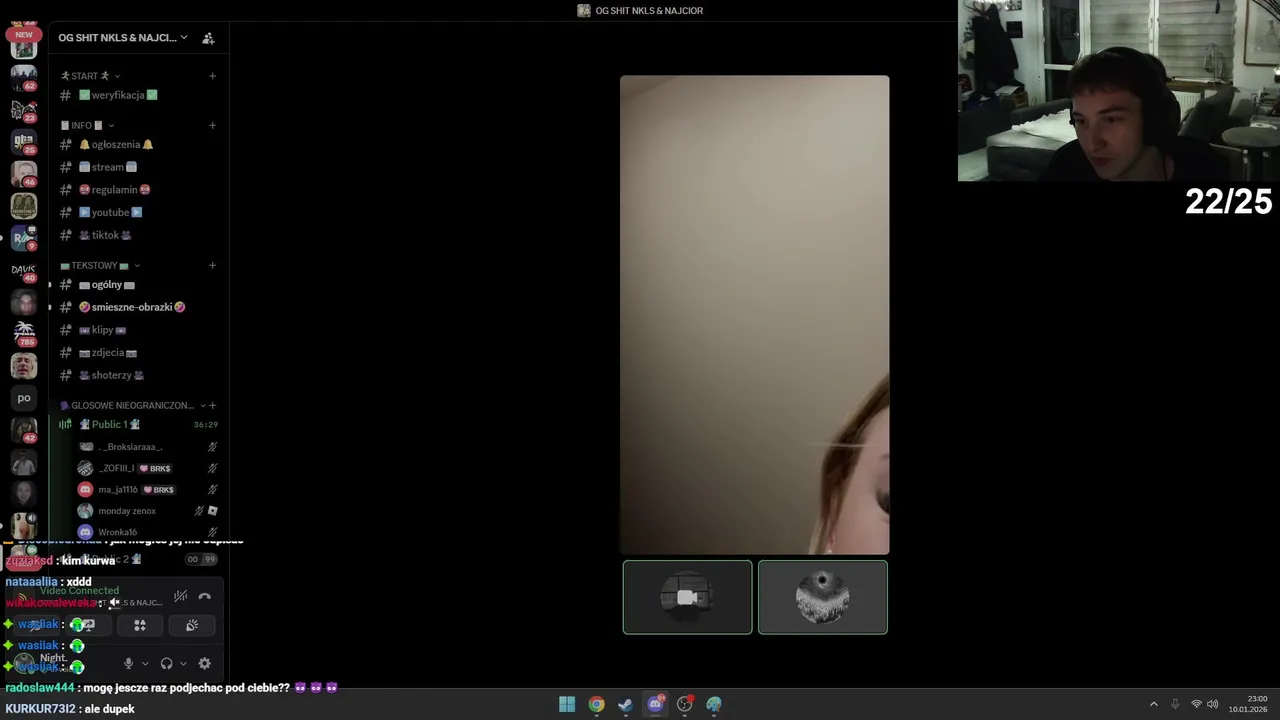Open the gta server icon with 25 badge
1280x720 pixels.
tap(24, 141)
